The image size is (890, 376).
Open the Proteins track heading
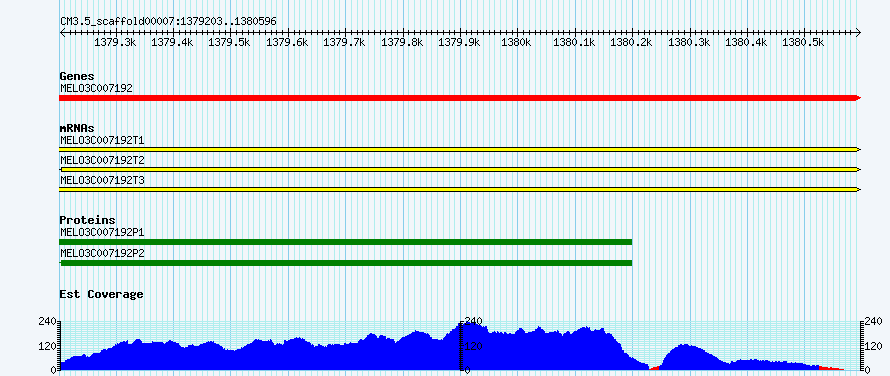click(x=87, y=220)
